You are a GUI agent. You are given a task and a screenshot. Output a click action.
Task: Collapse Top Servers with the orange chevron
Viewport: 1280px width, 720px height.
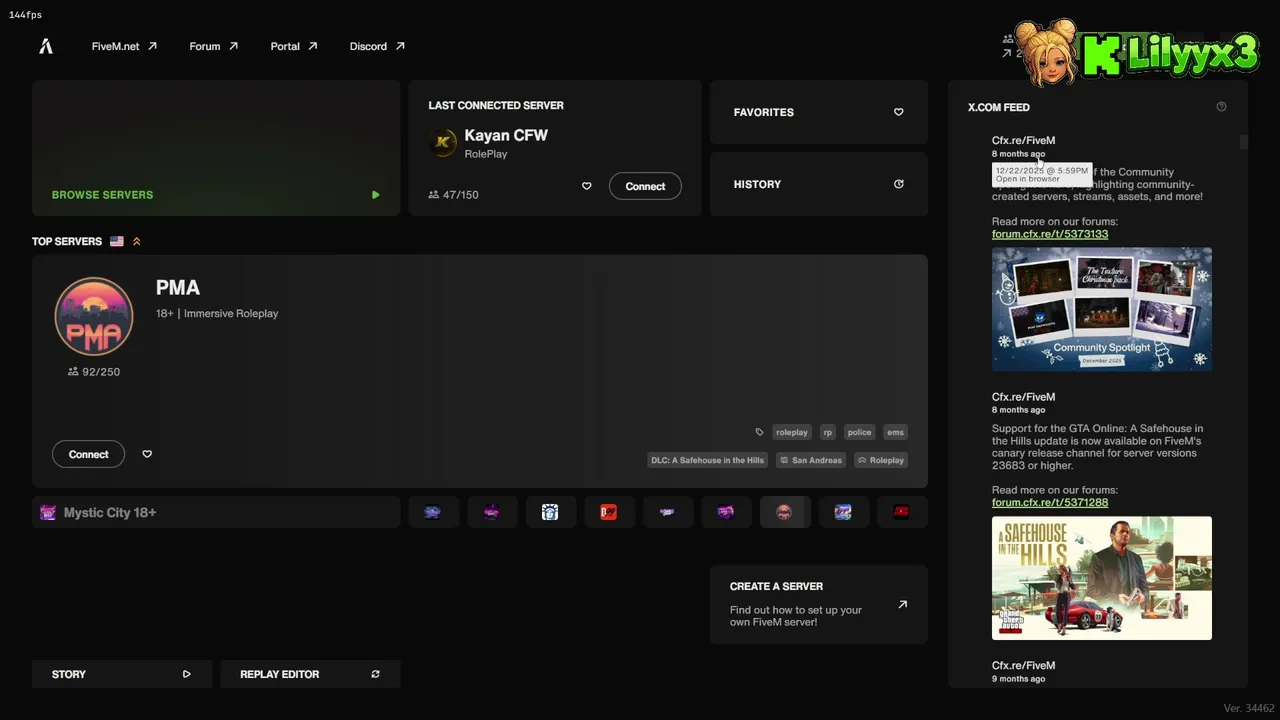137,241
